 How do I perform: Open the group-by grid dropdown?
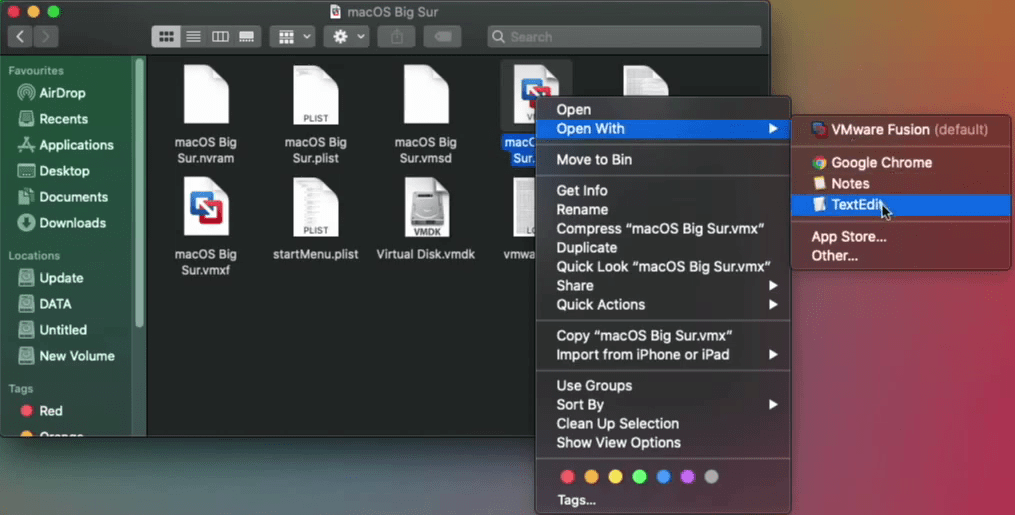click(x=293, y=37)
